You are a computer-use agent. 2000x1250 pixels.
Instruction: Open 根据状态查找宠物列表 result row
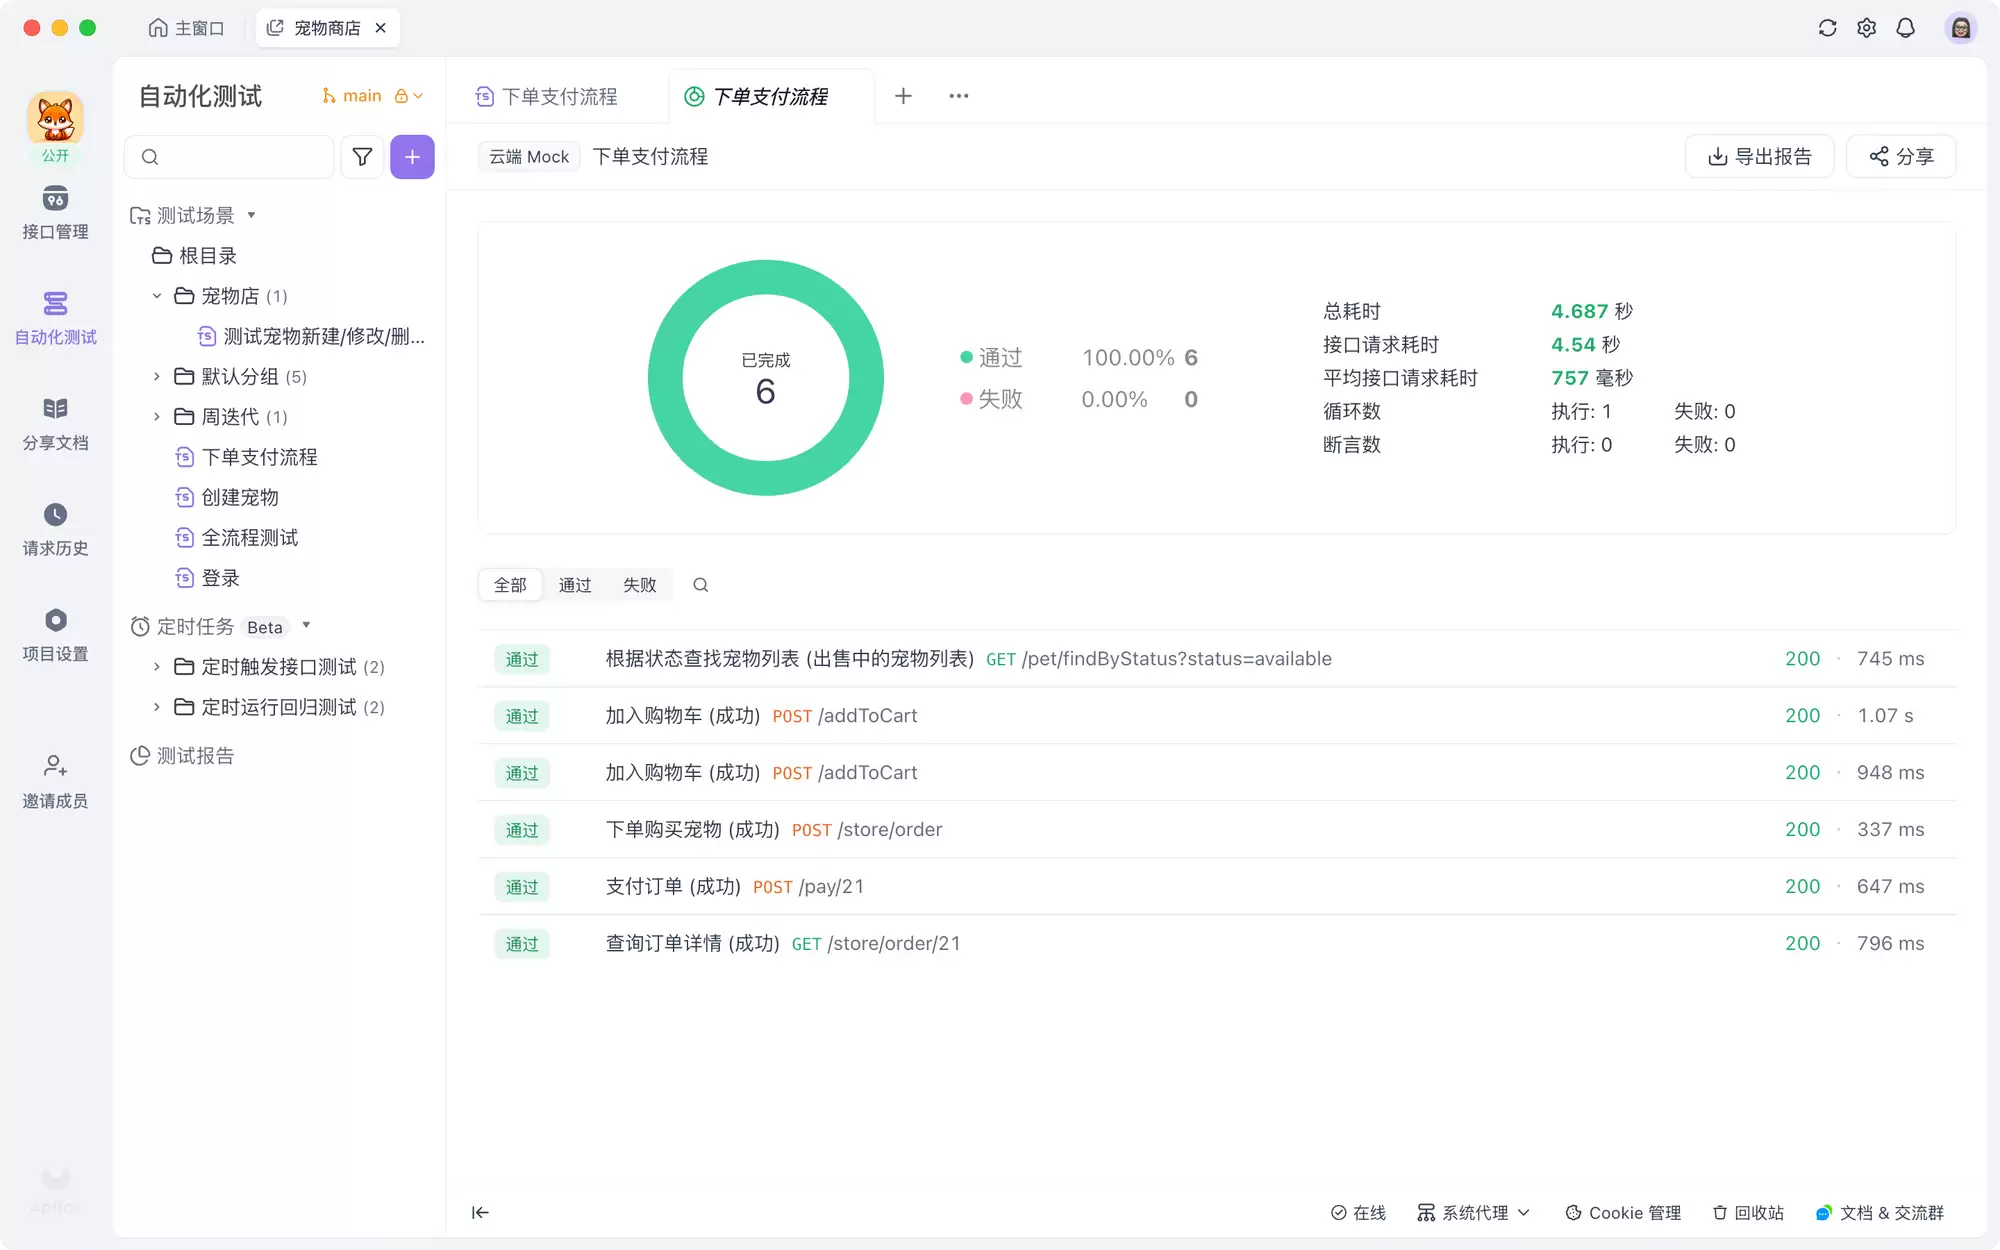pyautogui.click(x=1217, y=659)
